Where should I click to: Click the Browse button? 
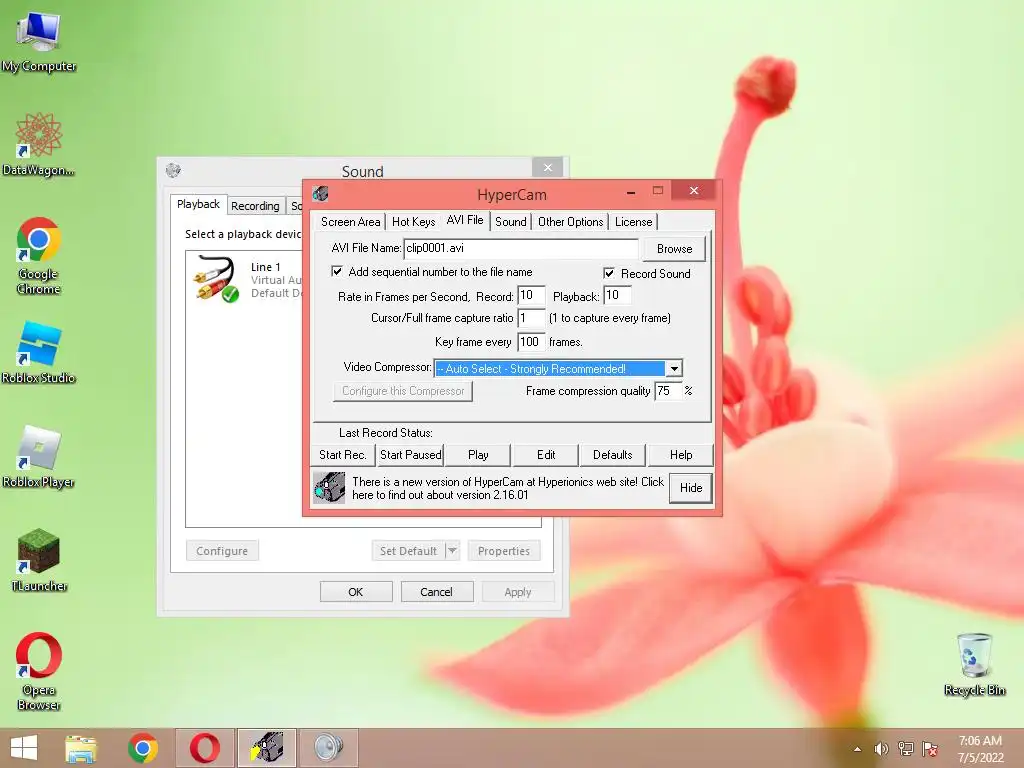click(674, 249)
